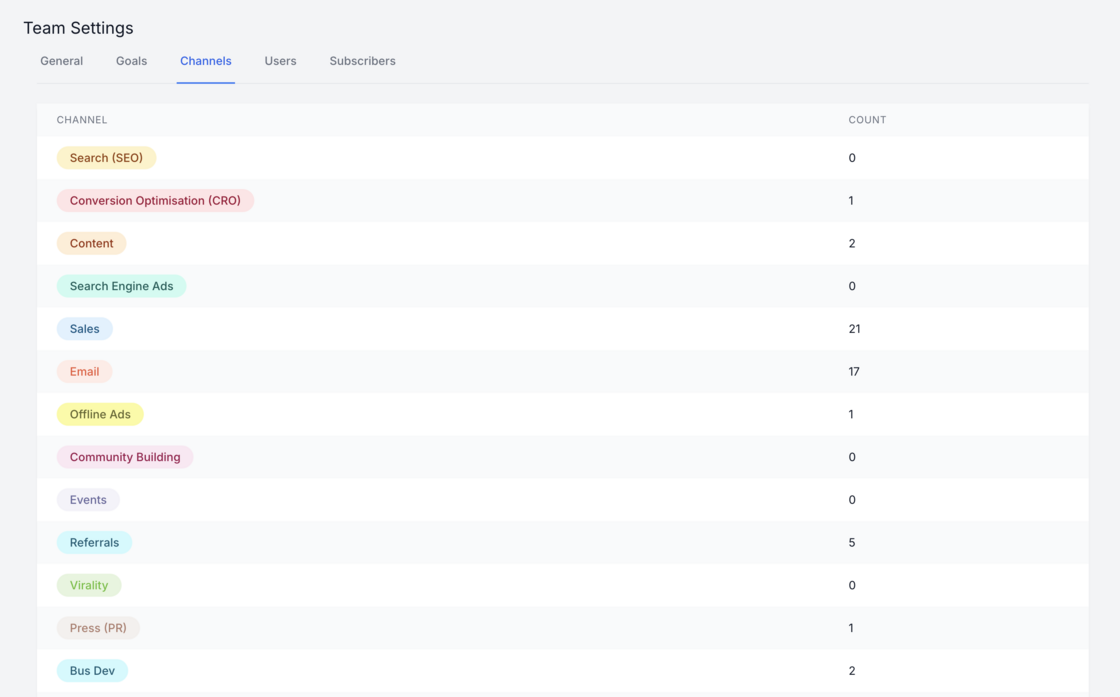The width and height of the screenshot is (1120, 697).
Task: Switch to the Goals tab
Action: click(131, 61)
